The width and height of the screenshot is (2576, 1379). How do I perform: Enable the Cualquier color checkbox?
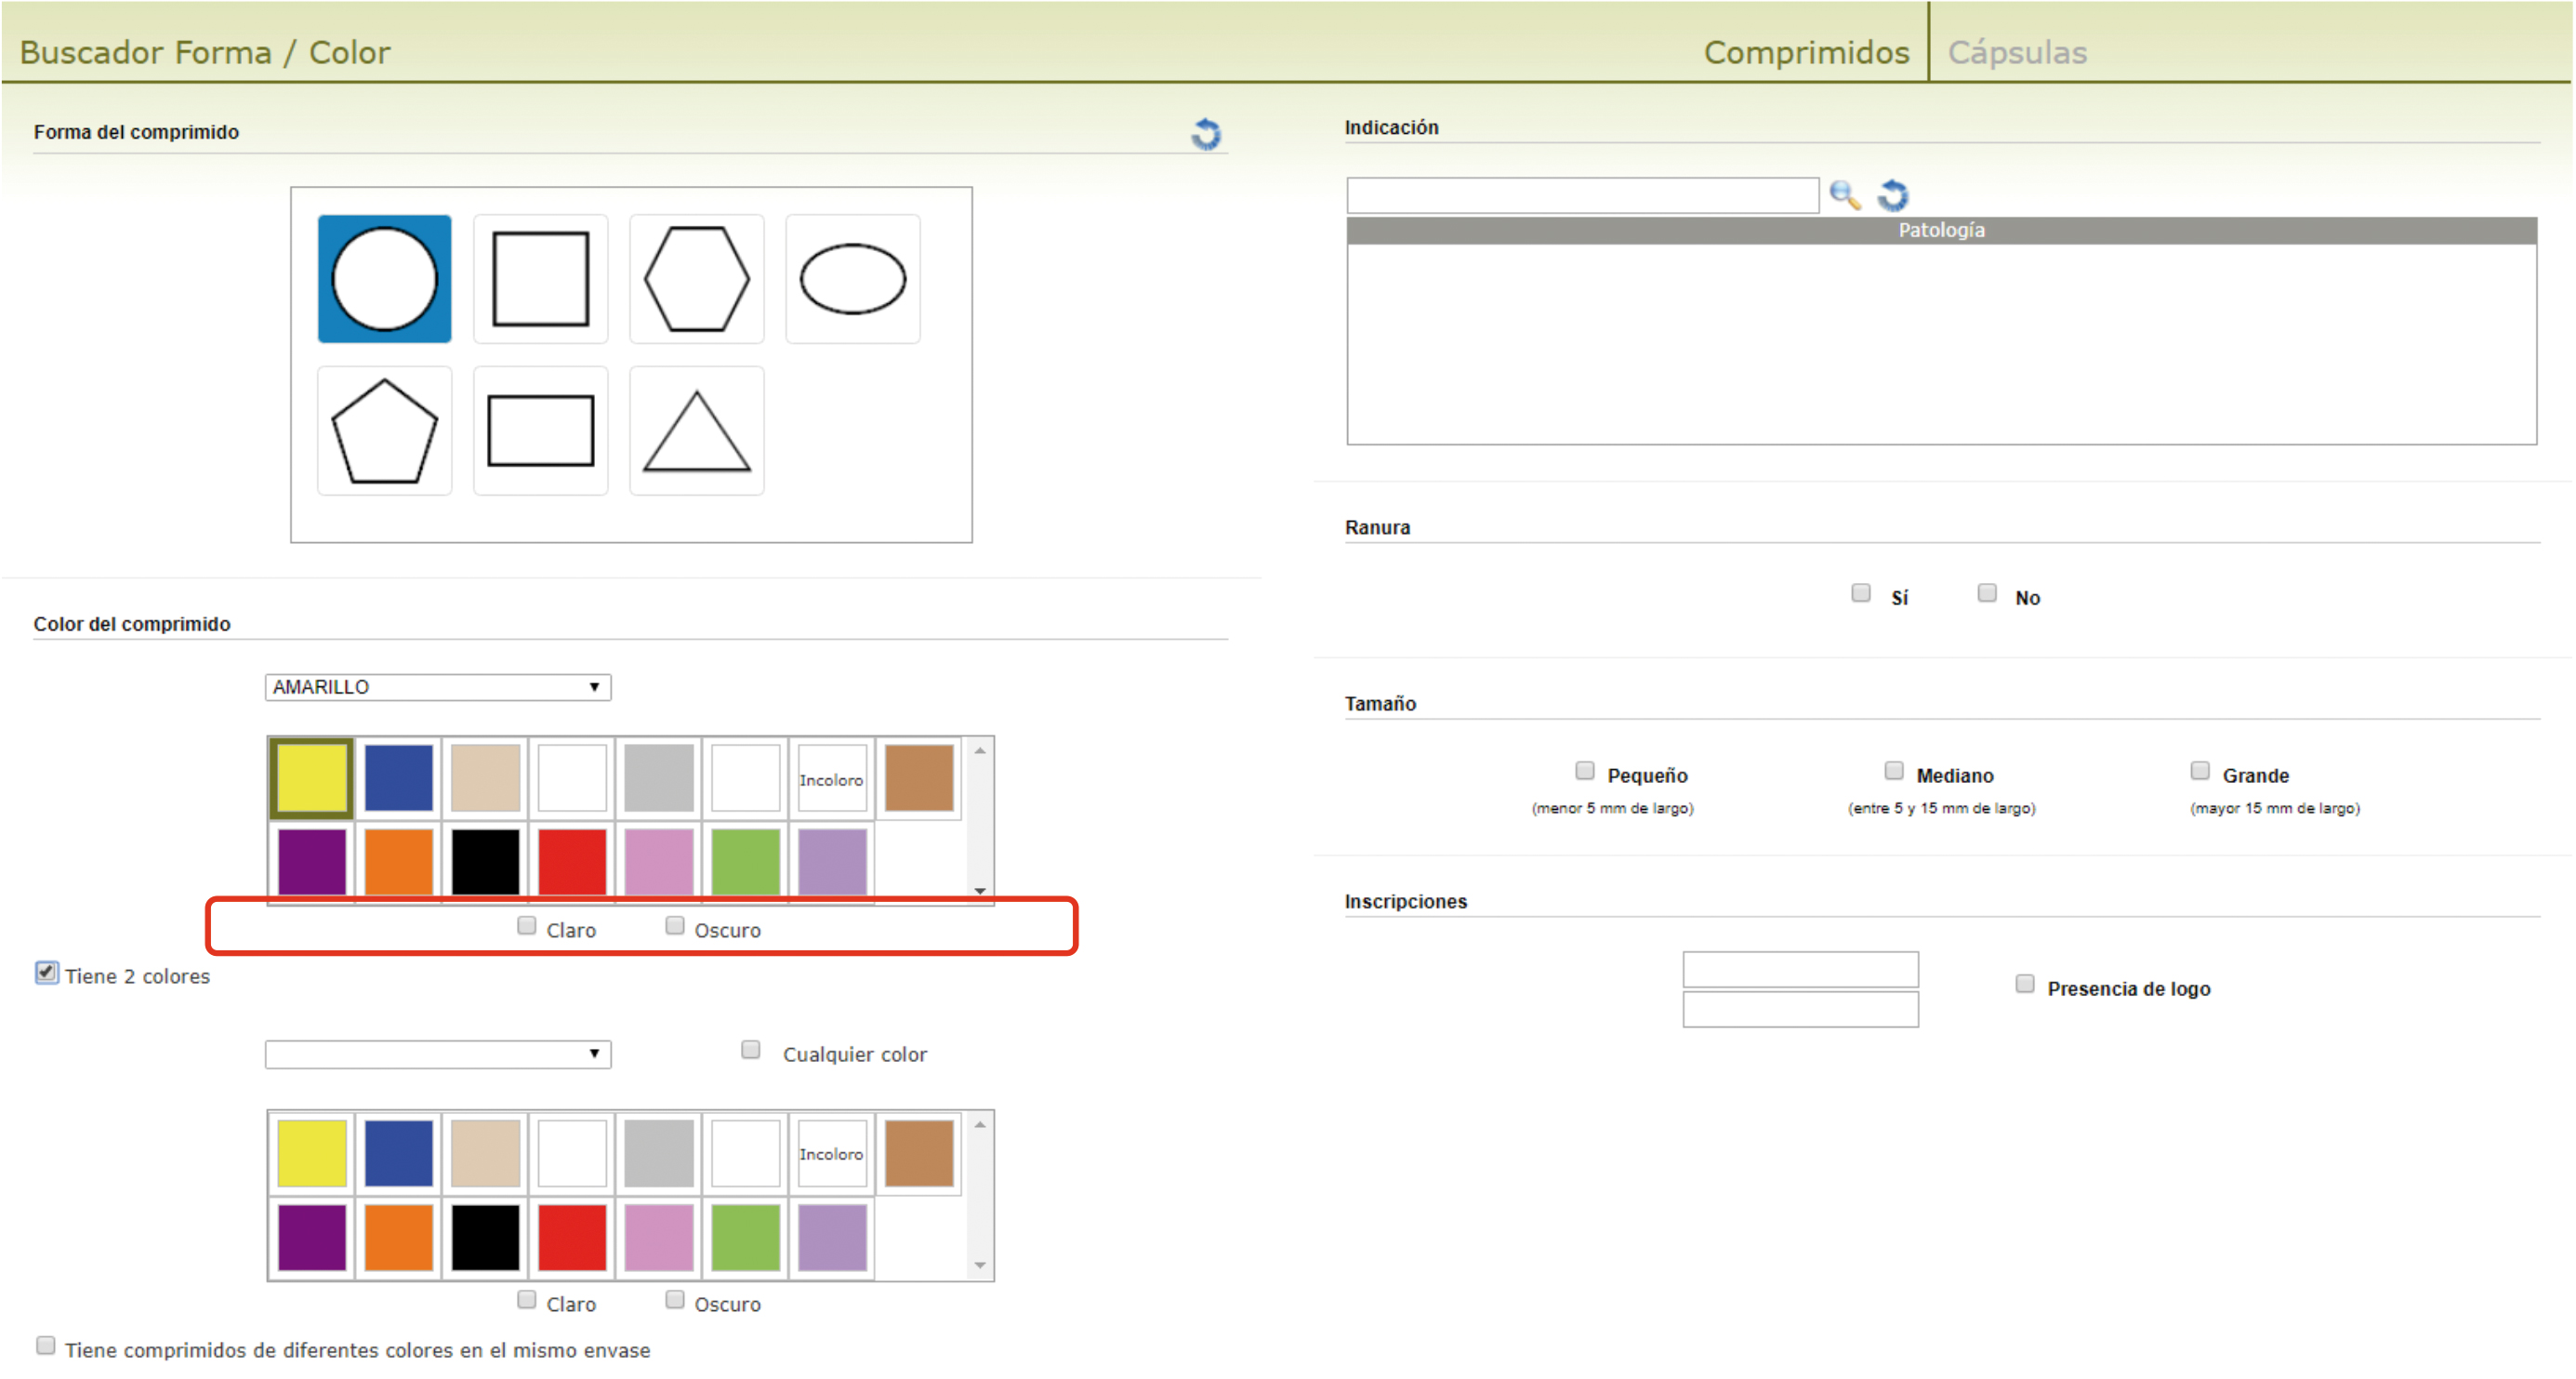tap(751, 1049)
